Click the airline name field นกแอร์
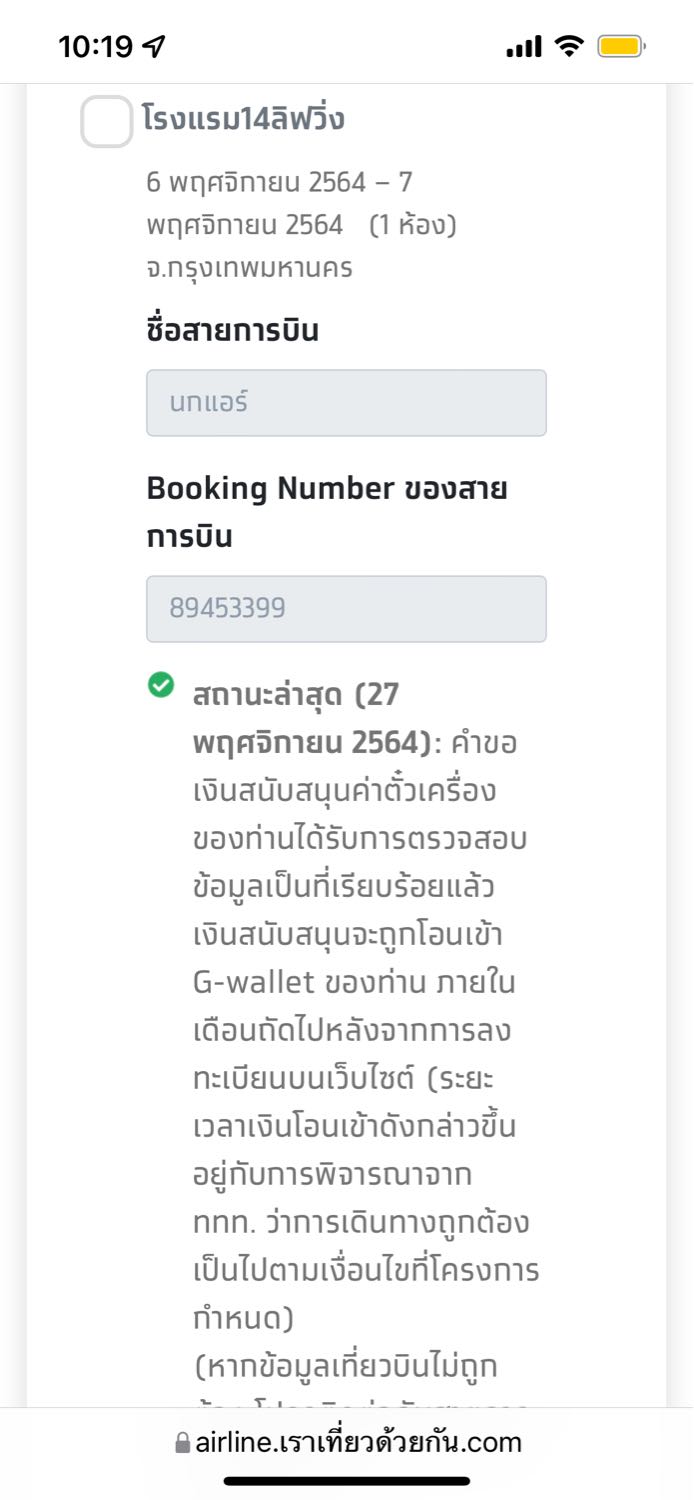The height and width of the screenshot is (1500, 694). pyautogui.click(x=346, y=403)
